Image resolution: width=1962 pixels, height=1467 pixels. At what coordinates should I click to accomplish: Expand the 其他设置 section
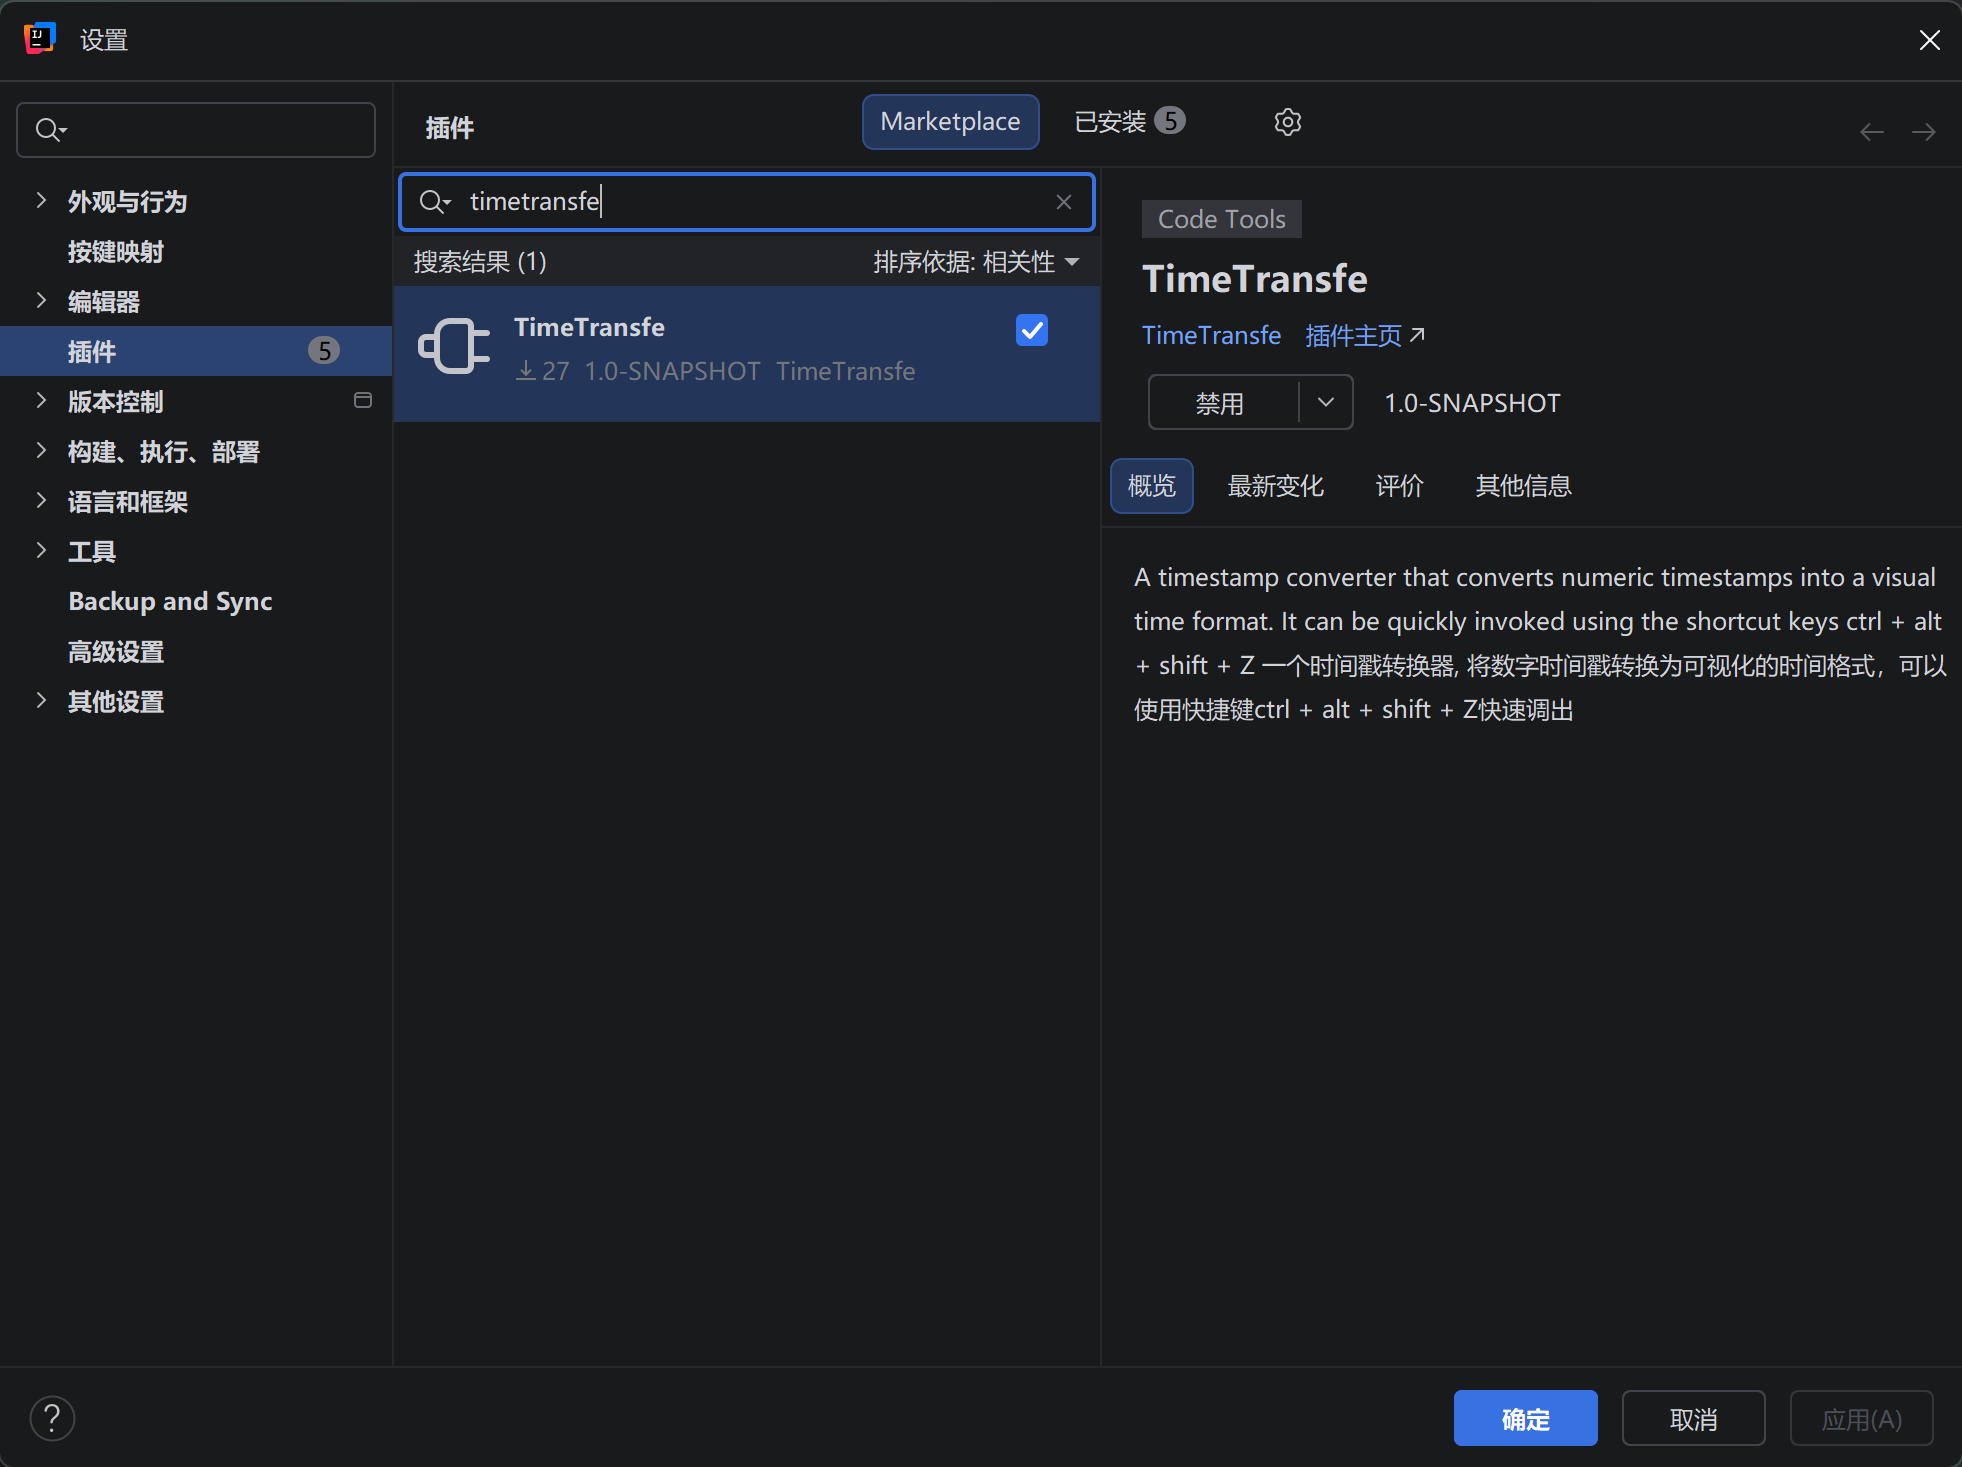click(41, 701)
